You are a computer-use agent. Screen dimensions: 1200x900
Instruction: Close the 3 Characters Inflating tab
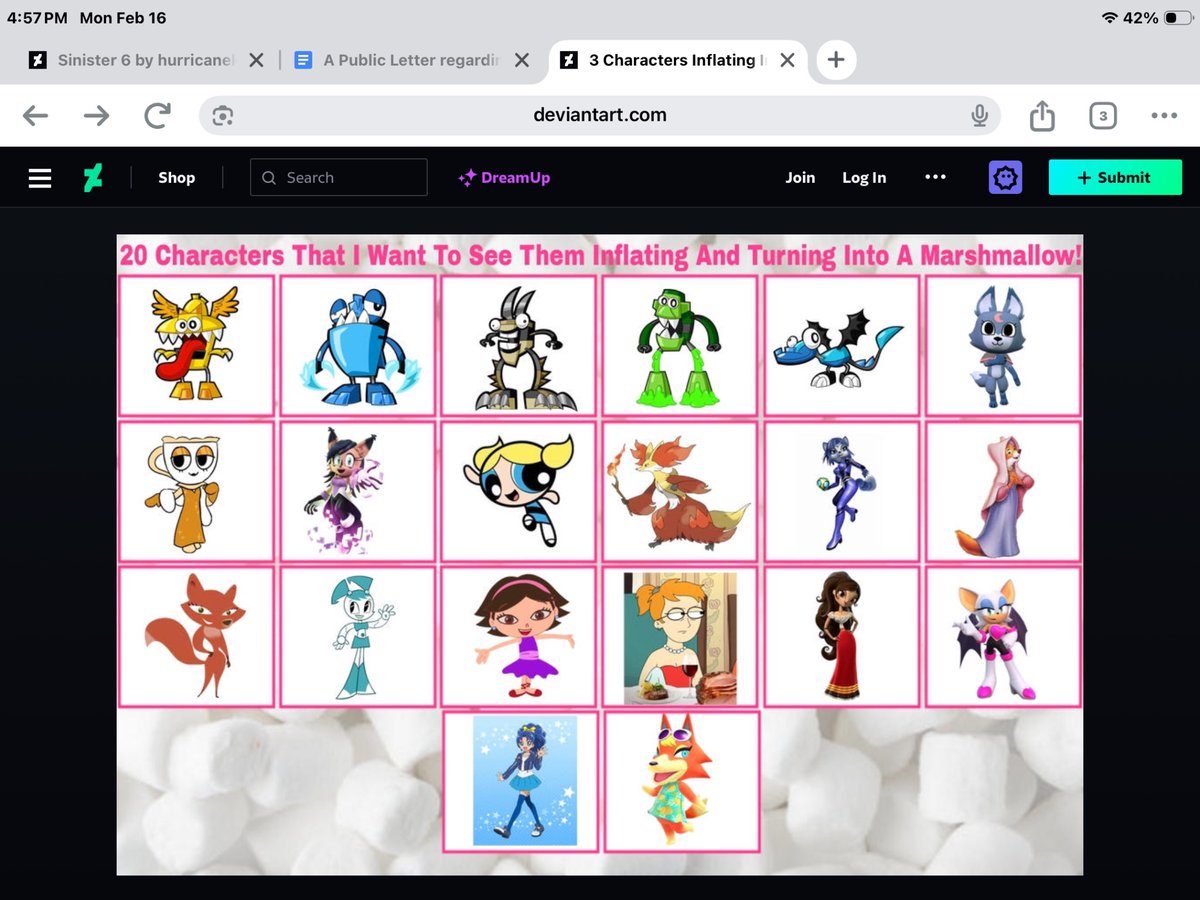[x=787, y=60]
